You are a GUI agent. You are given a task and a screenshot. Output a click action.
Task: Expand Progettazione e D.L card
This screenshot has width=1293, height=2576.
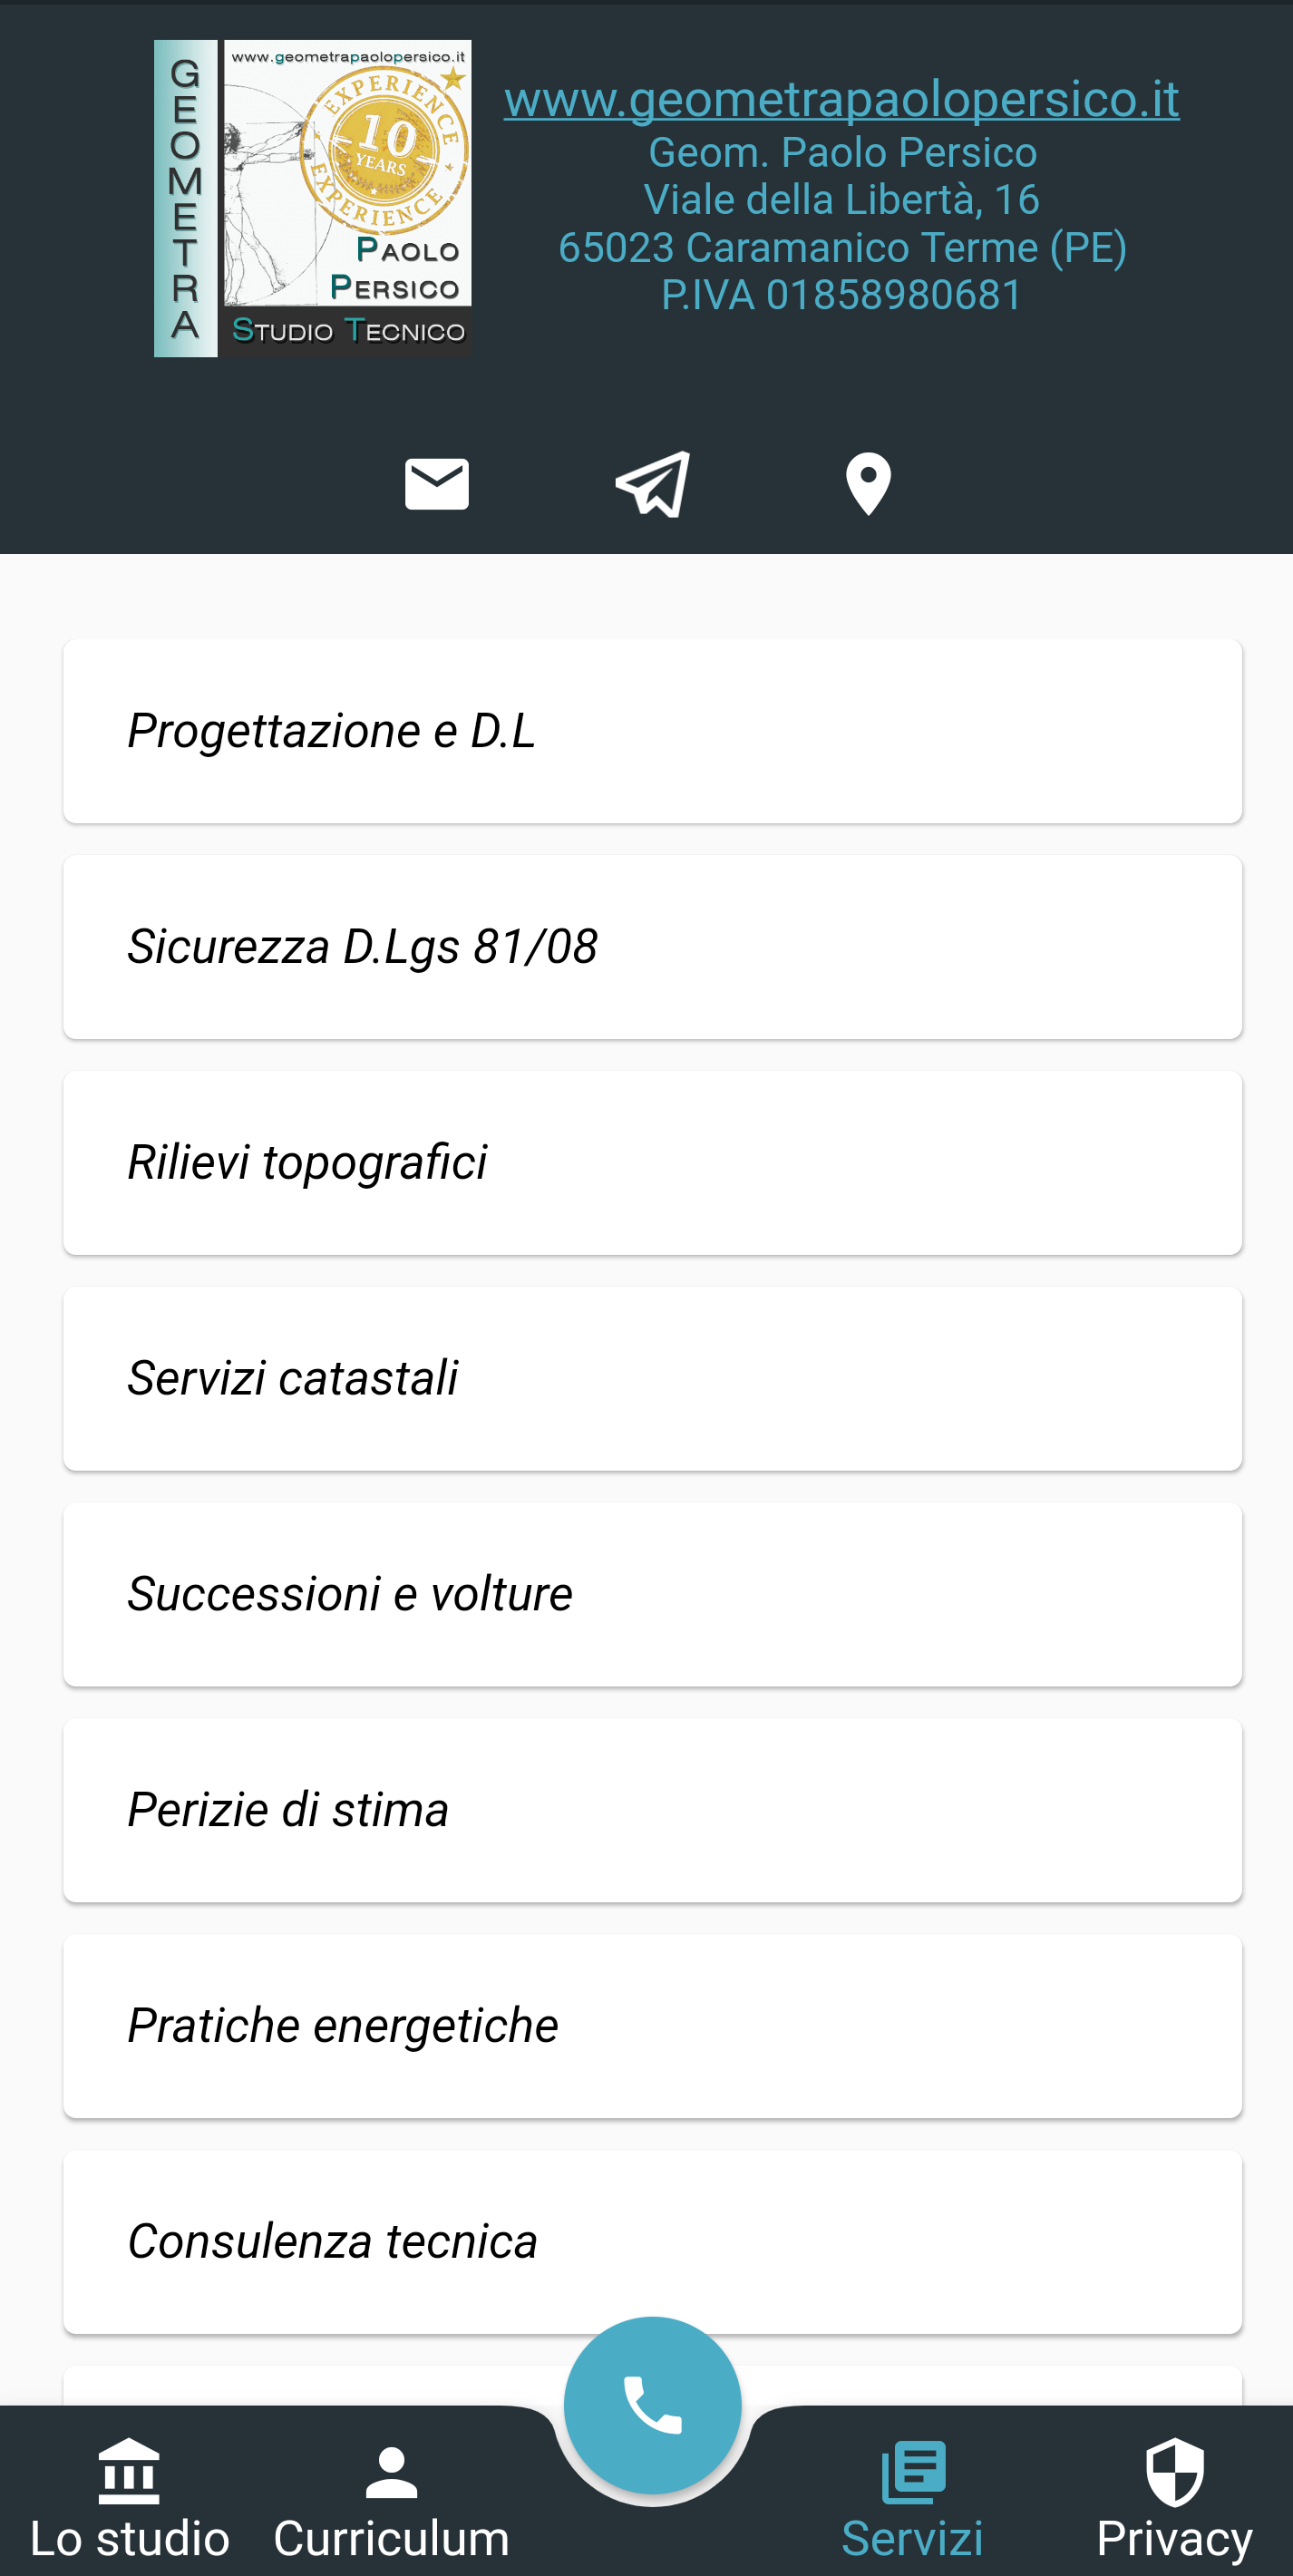(652, 731)
